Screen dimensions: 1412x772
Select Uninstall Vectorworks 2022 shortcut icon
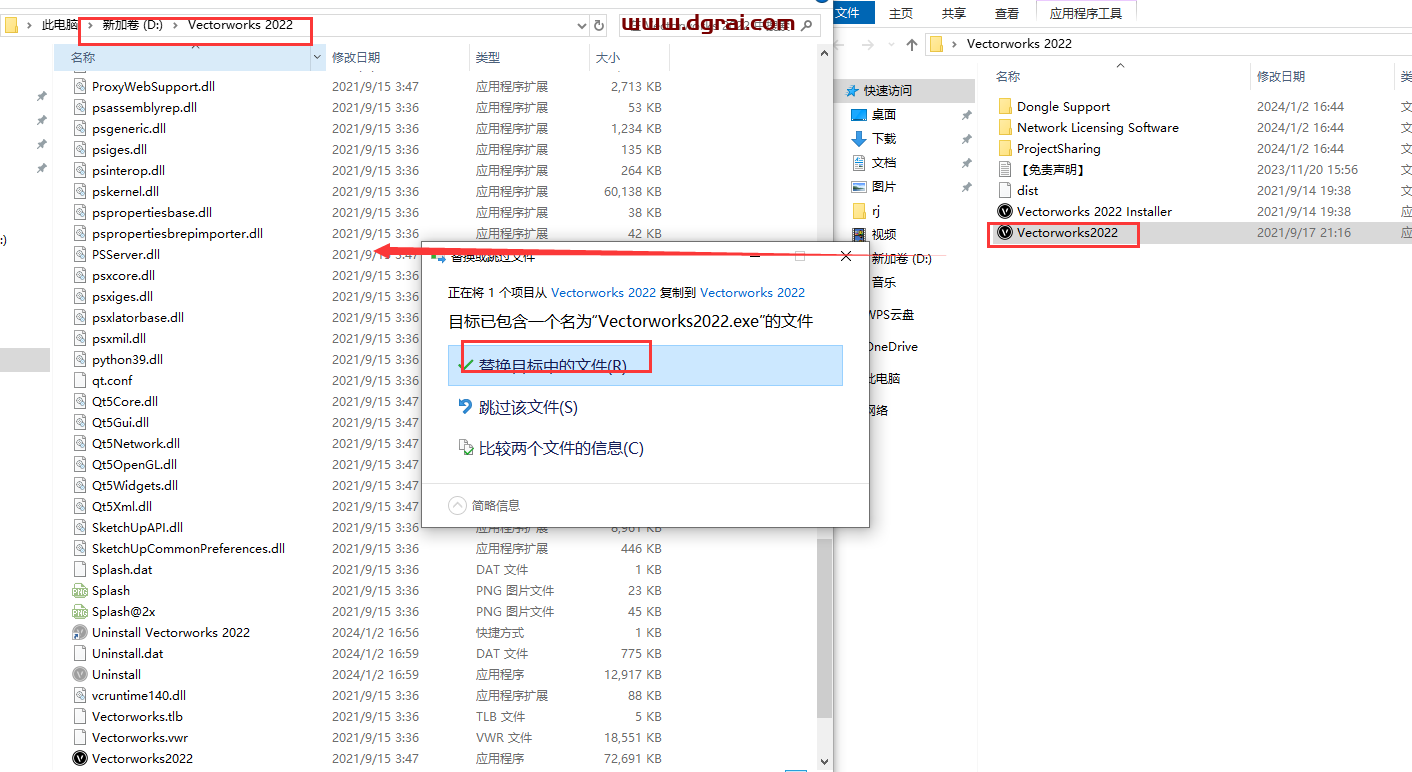point(80,632)
